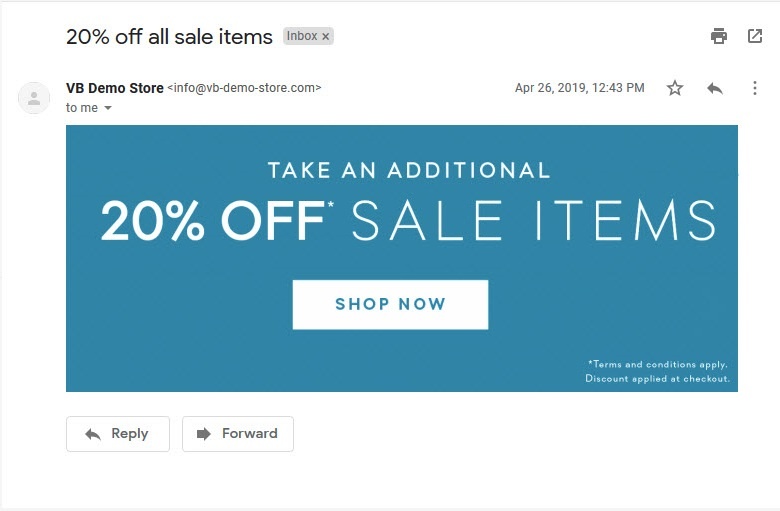Click the sender's profile avatar
Screen dimensions: 780x511
pyautogui.click(x=34, y=97)
